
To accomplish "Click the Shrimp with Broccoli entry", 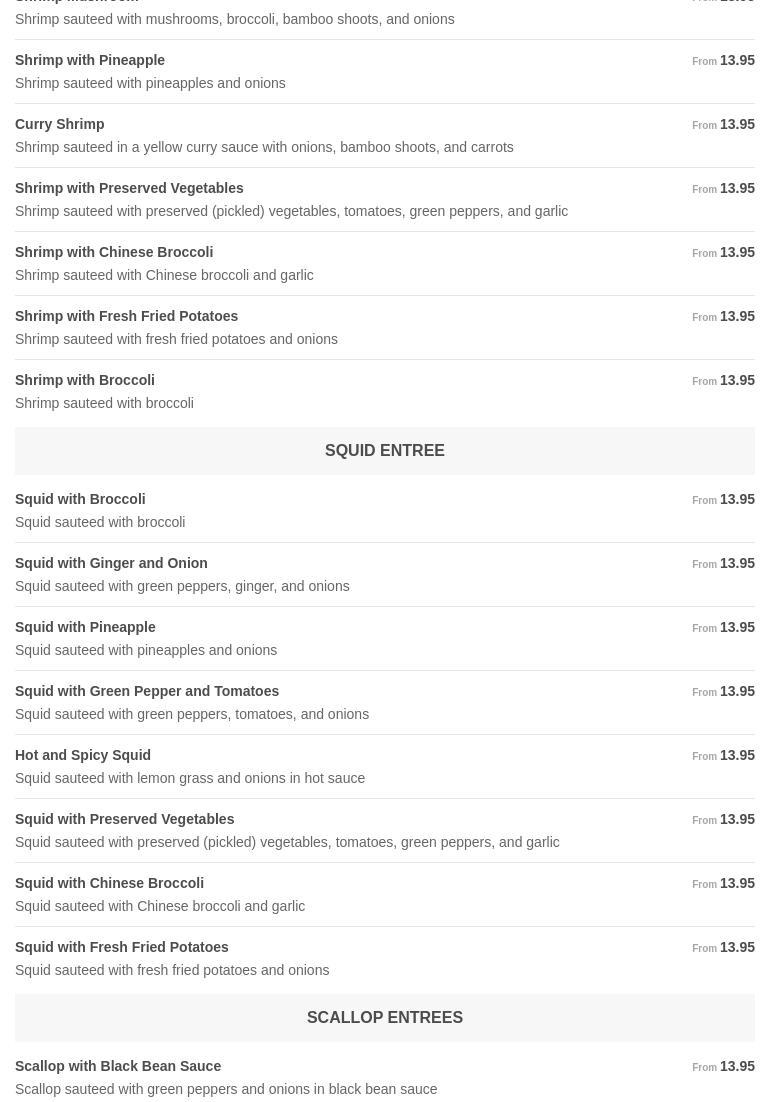I will click(85, 380).
